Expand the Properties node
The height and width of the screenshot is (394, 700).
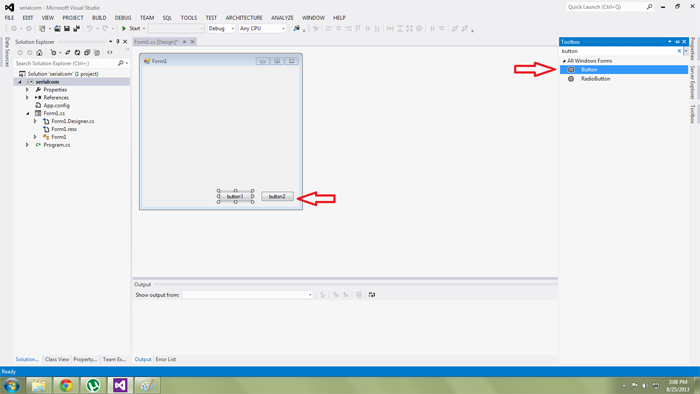pos(27,90)
